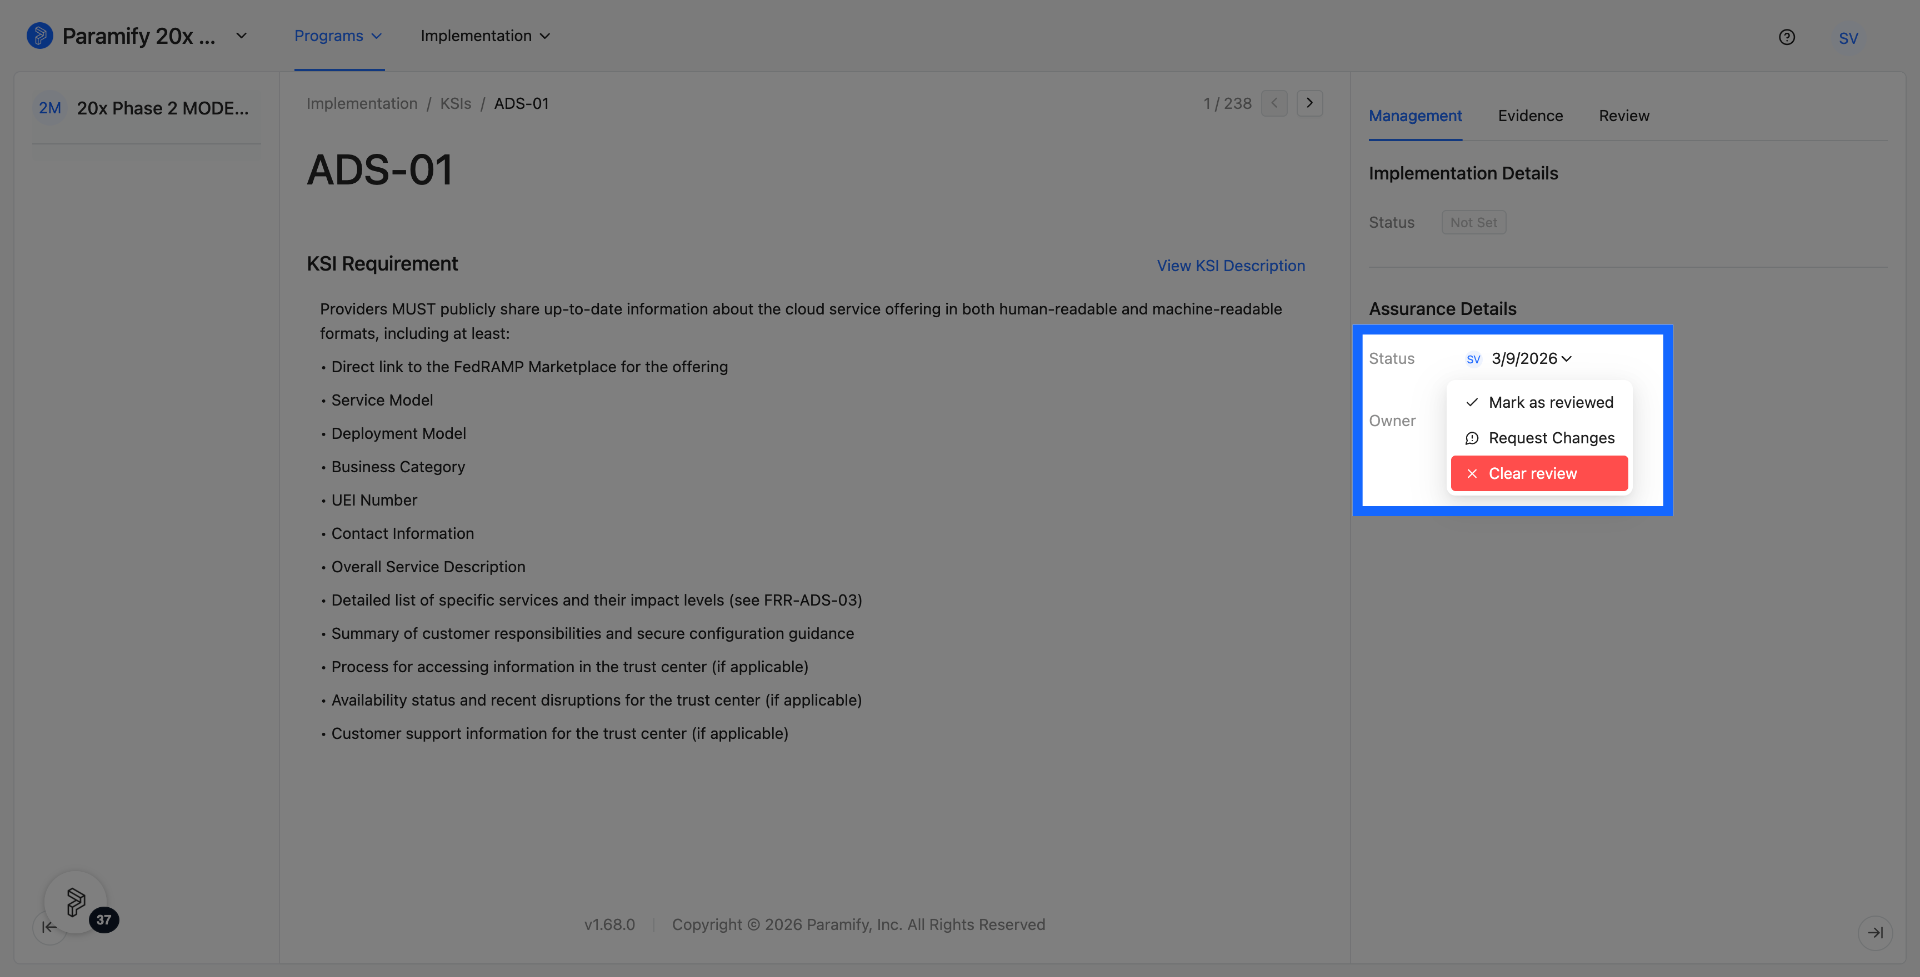Click the Assurance Details heading
The image size is (1920, 977).
[x=1442, y=309]
